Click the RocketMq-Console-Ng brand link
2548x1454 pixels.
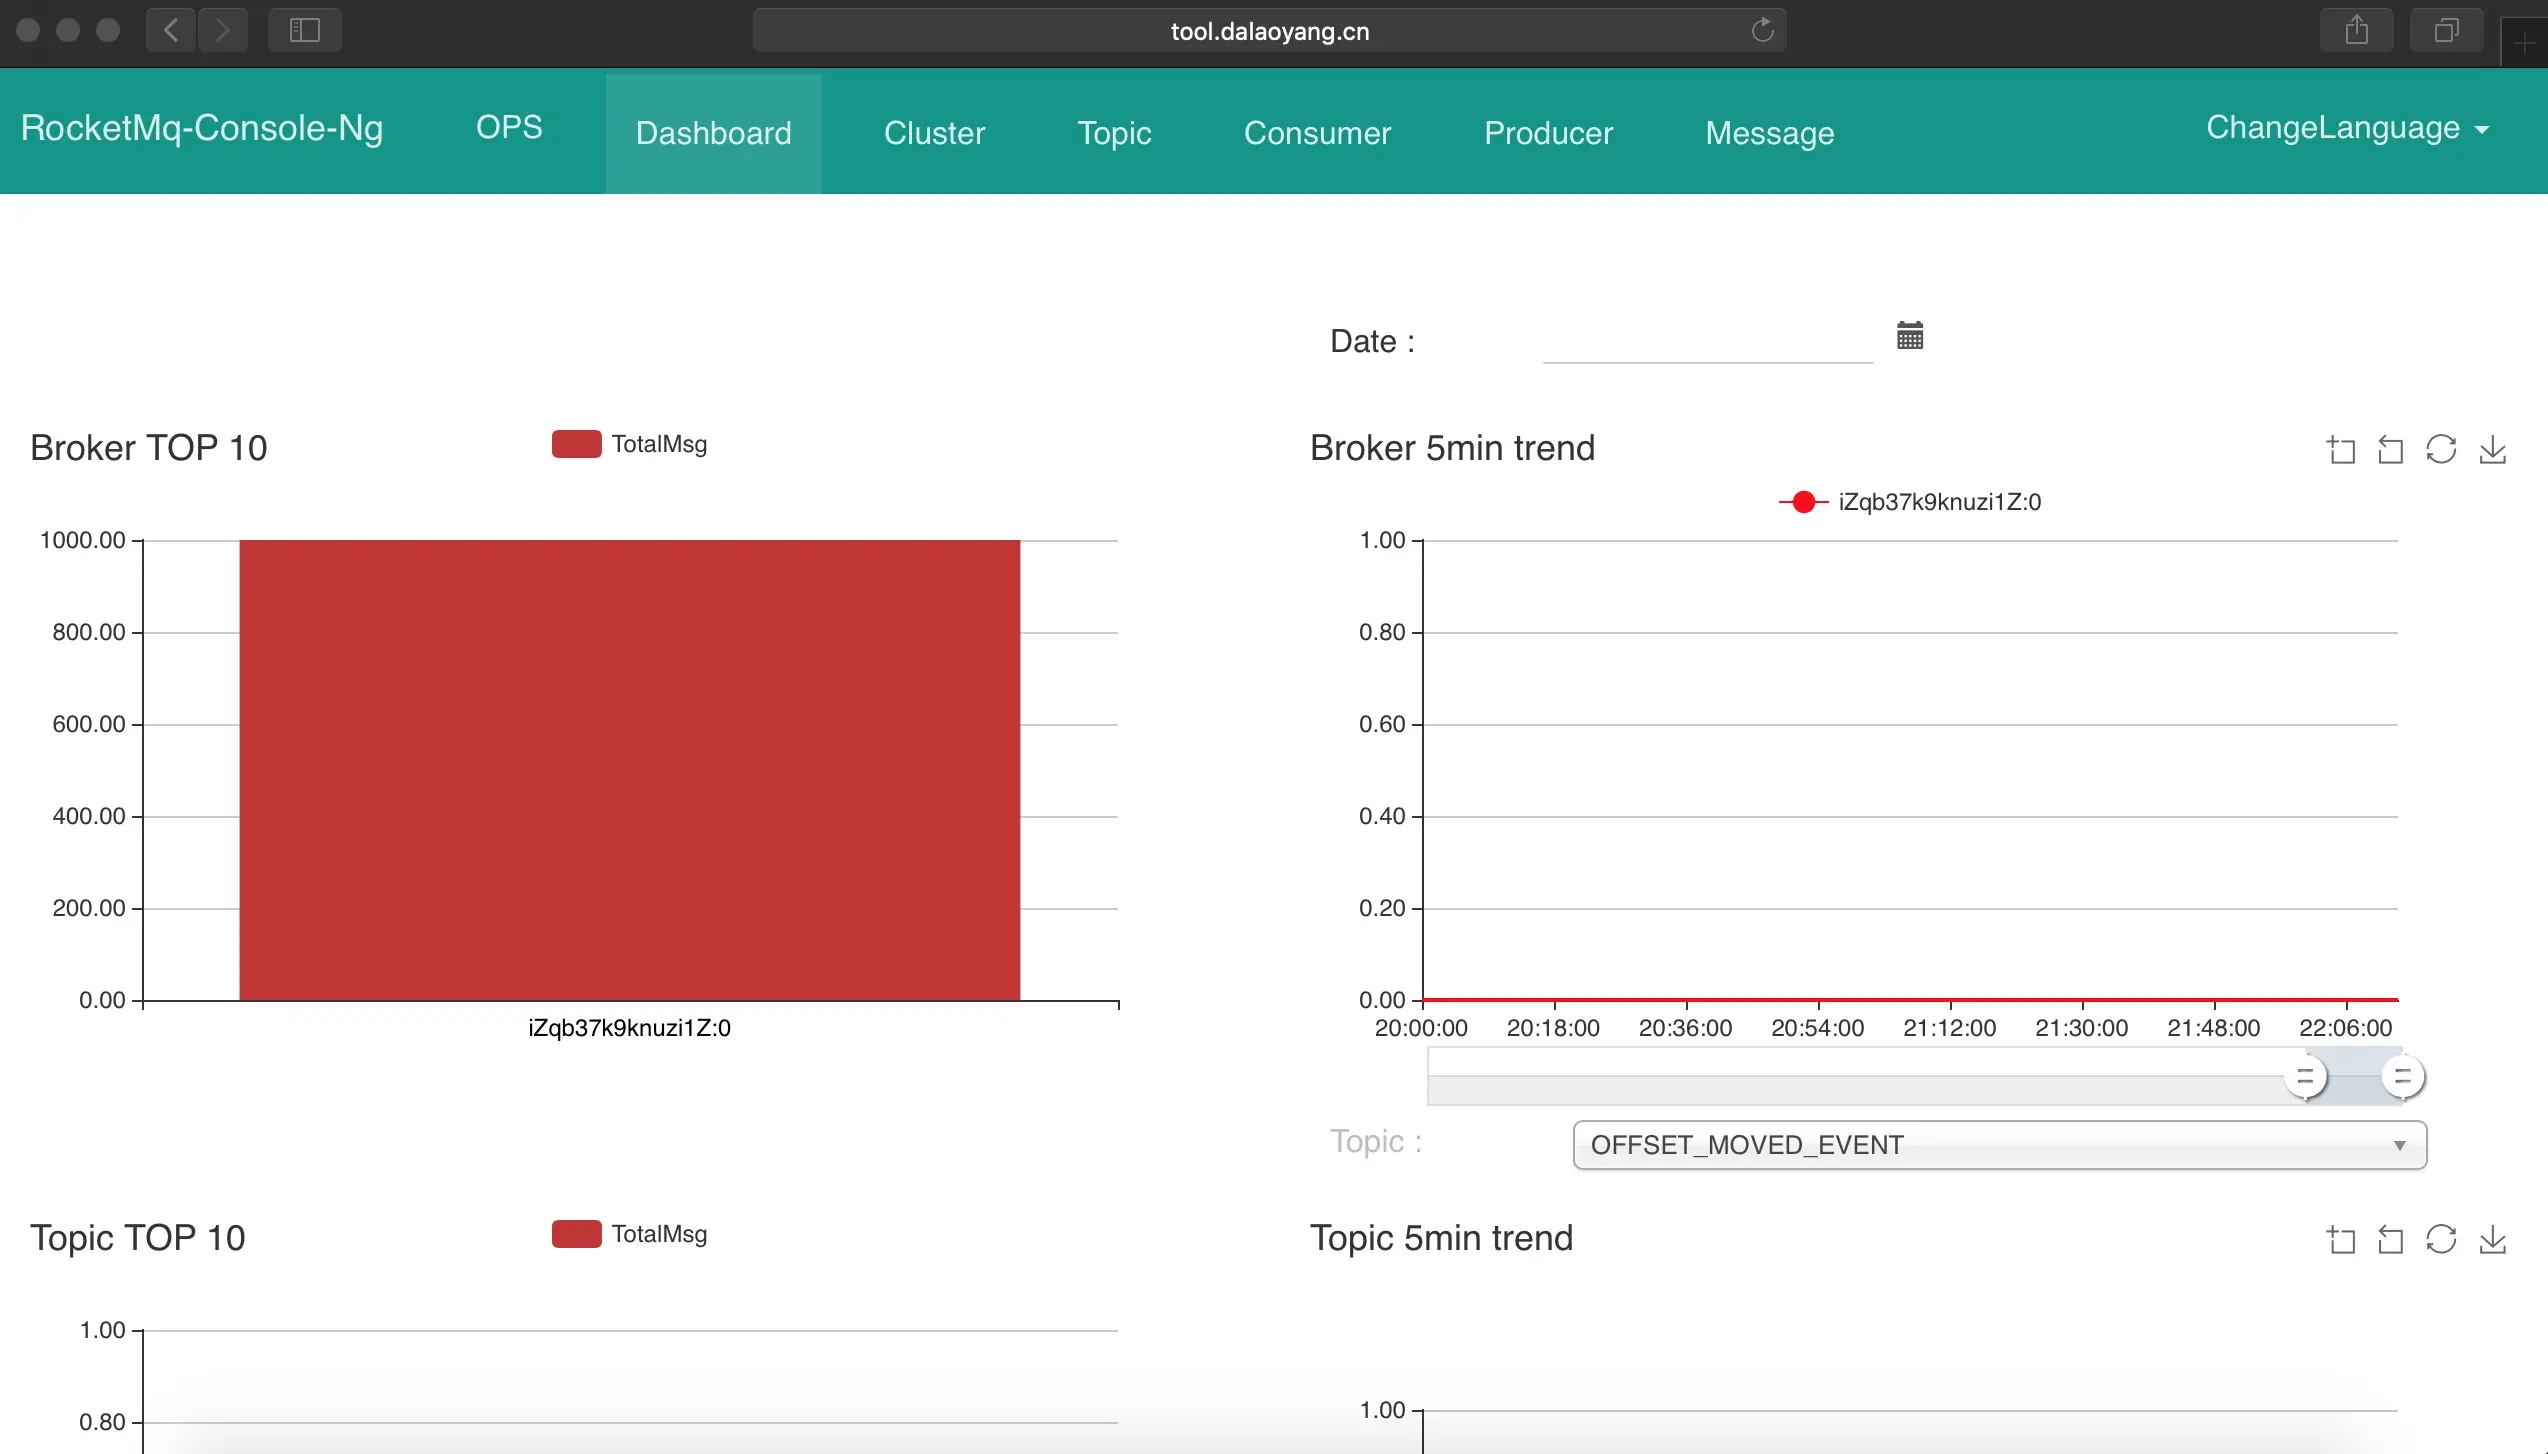[202, 128]
